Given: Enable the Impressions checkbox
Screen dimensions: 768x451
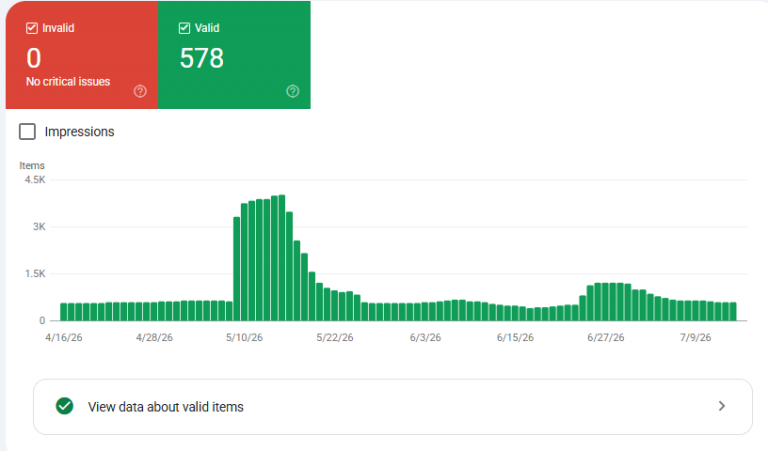Looking at the screenshot, I should tap(27, 132).
